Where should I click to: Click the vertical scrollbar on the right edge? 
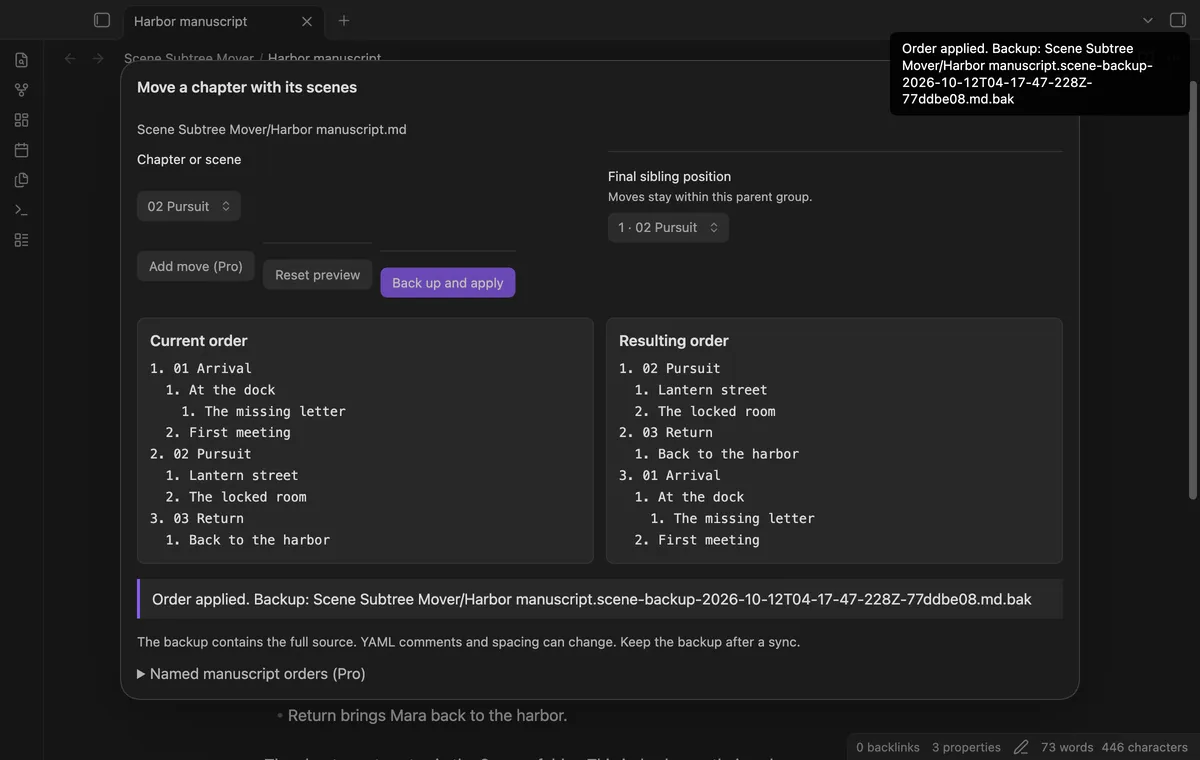click(x=1193, y=290)
